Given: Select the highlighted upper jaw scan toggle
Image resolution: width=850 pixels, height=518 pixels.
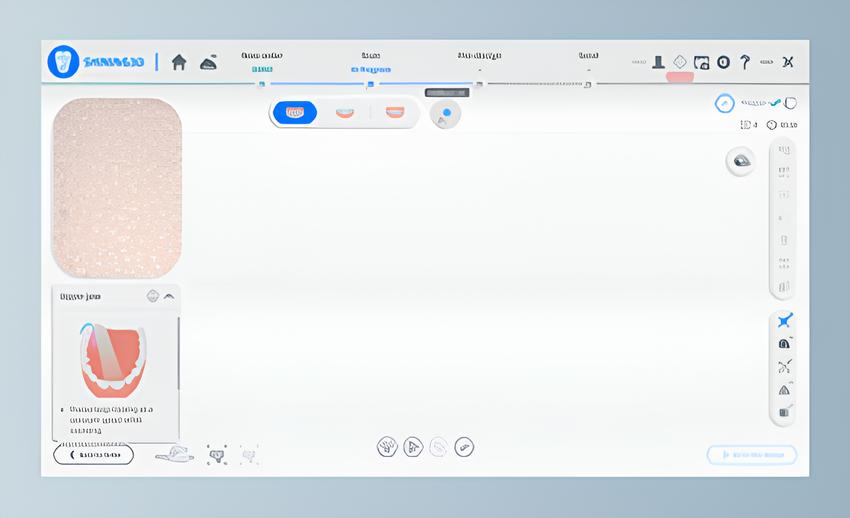Looking at the screenshot, I should pos(295,113).
